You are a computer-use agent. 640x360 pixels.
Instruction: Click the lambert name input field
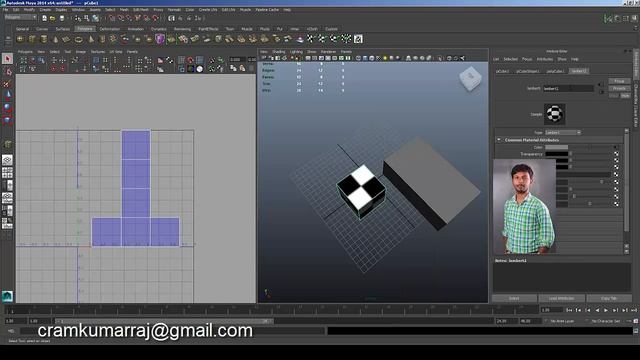[568, 88]
